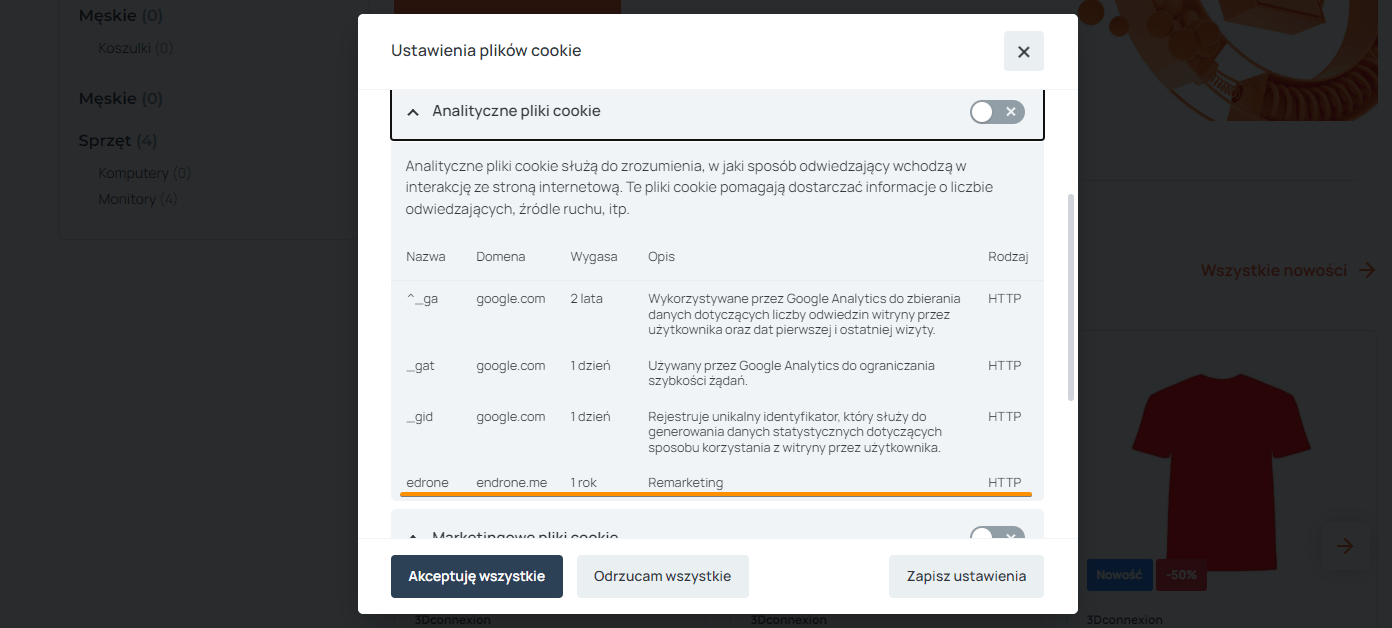Click the Nowość product badge

pos(1118,575)
